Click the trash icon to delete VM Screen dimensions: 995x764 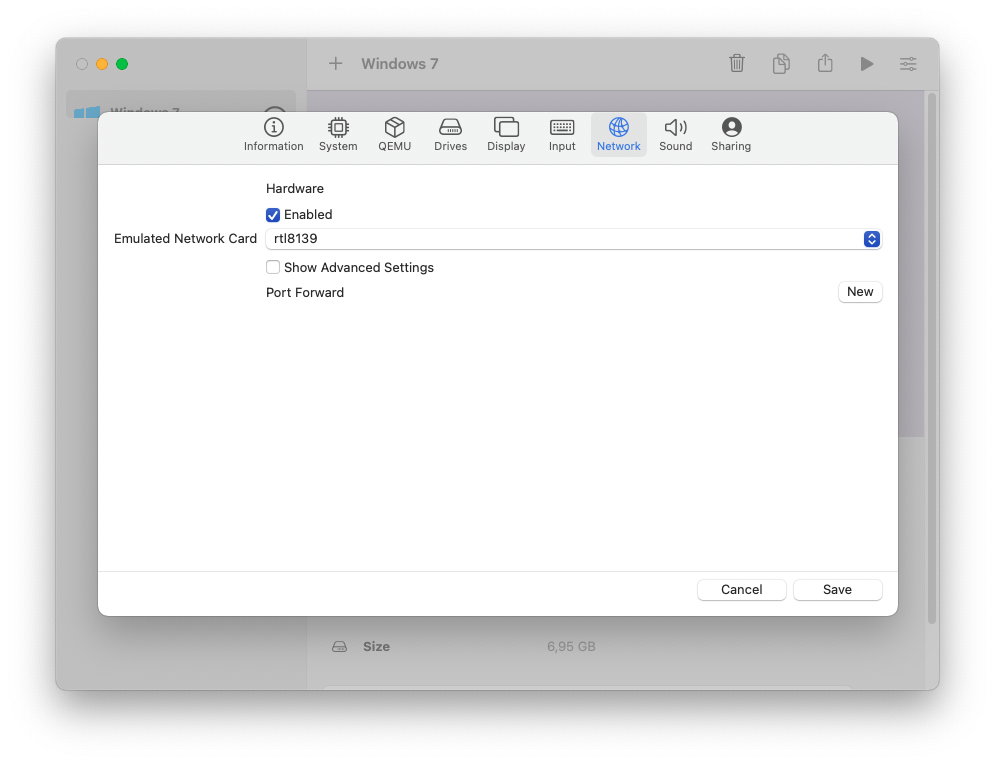click(737, 63)
